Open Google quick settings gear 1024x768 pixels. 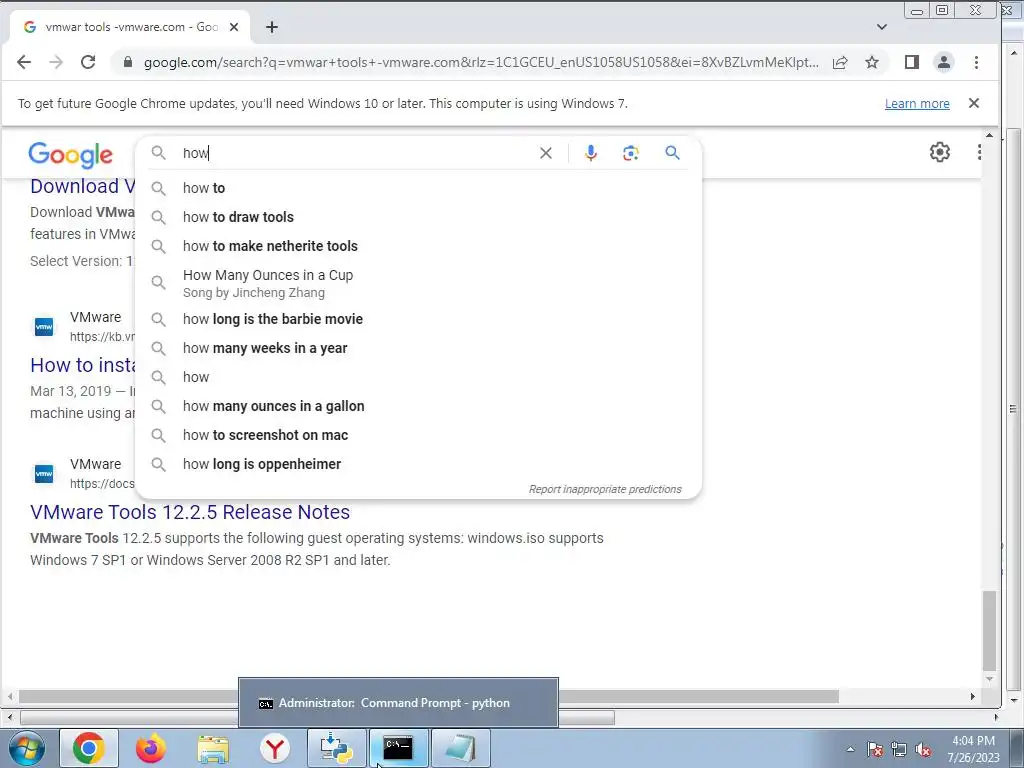pyautogui.click(x=940, y=152)
